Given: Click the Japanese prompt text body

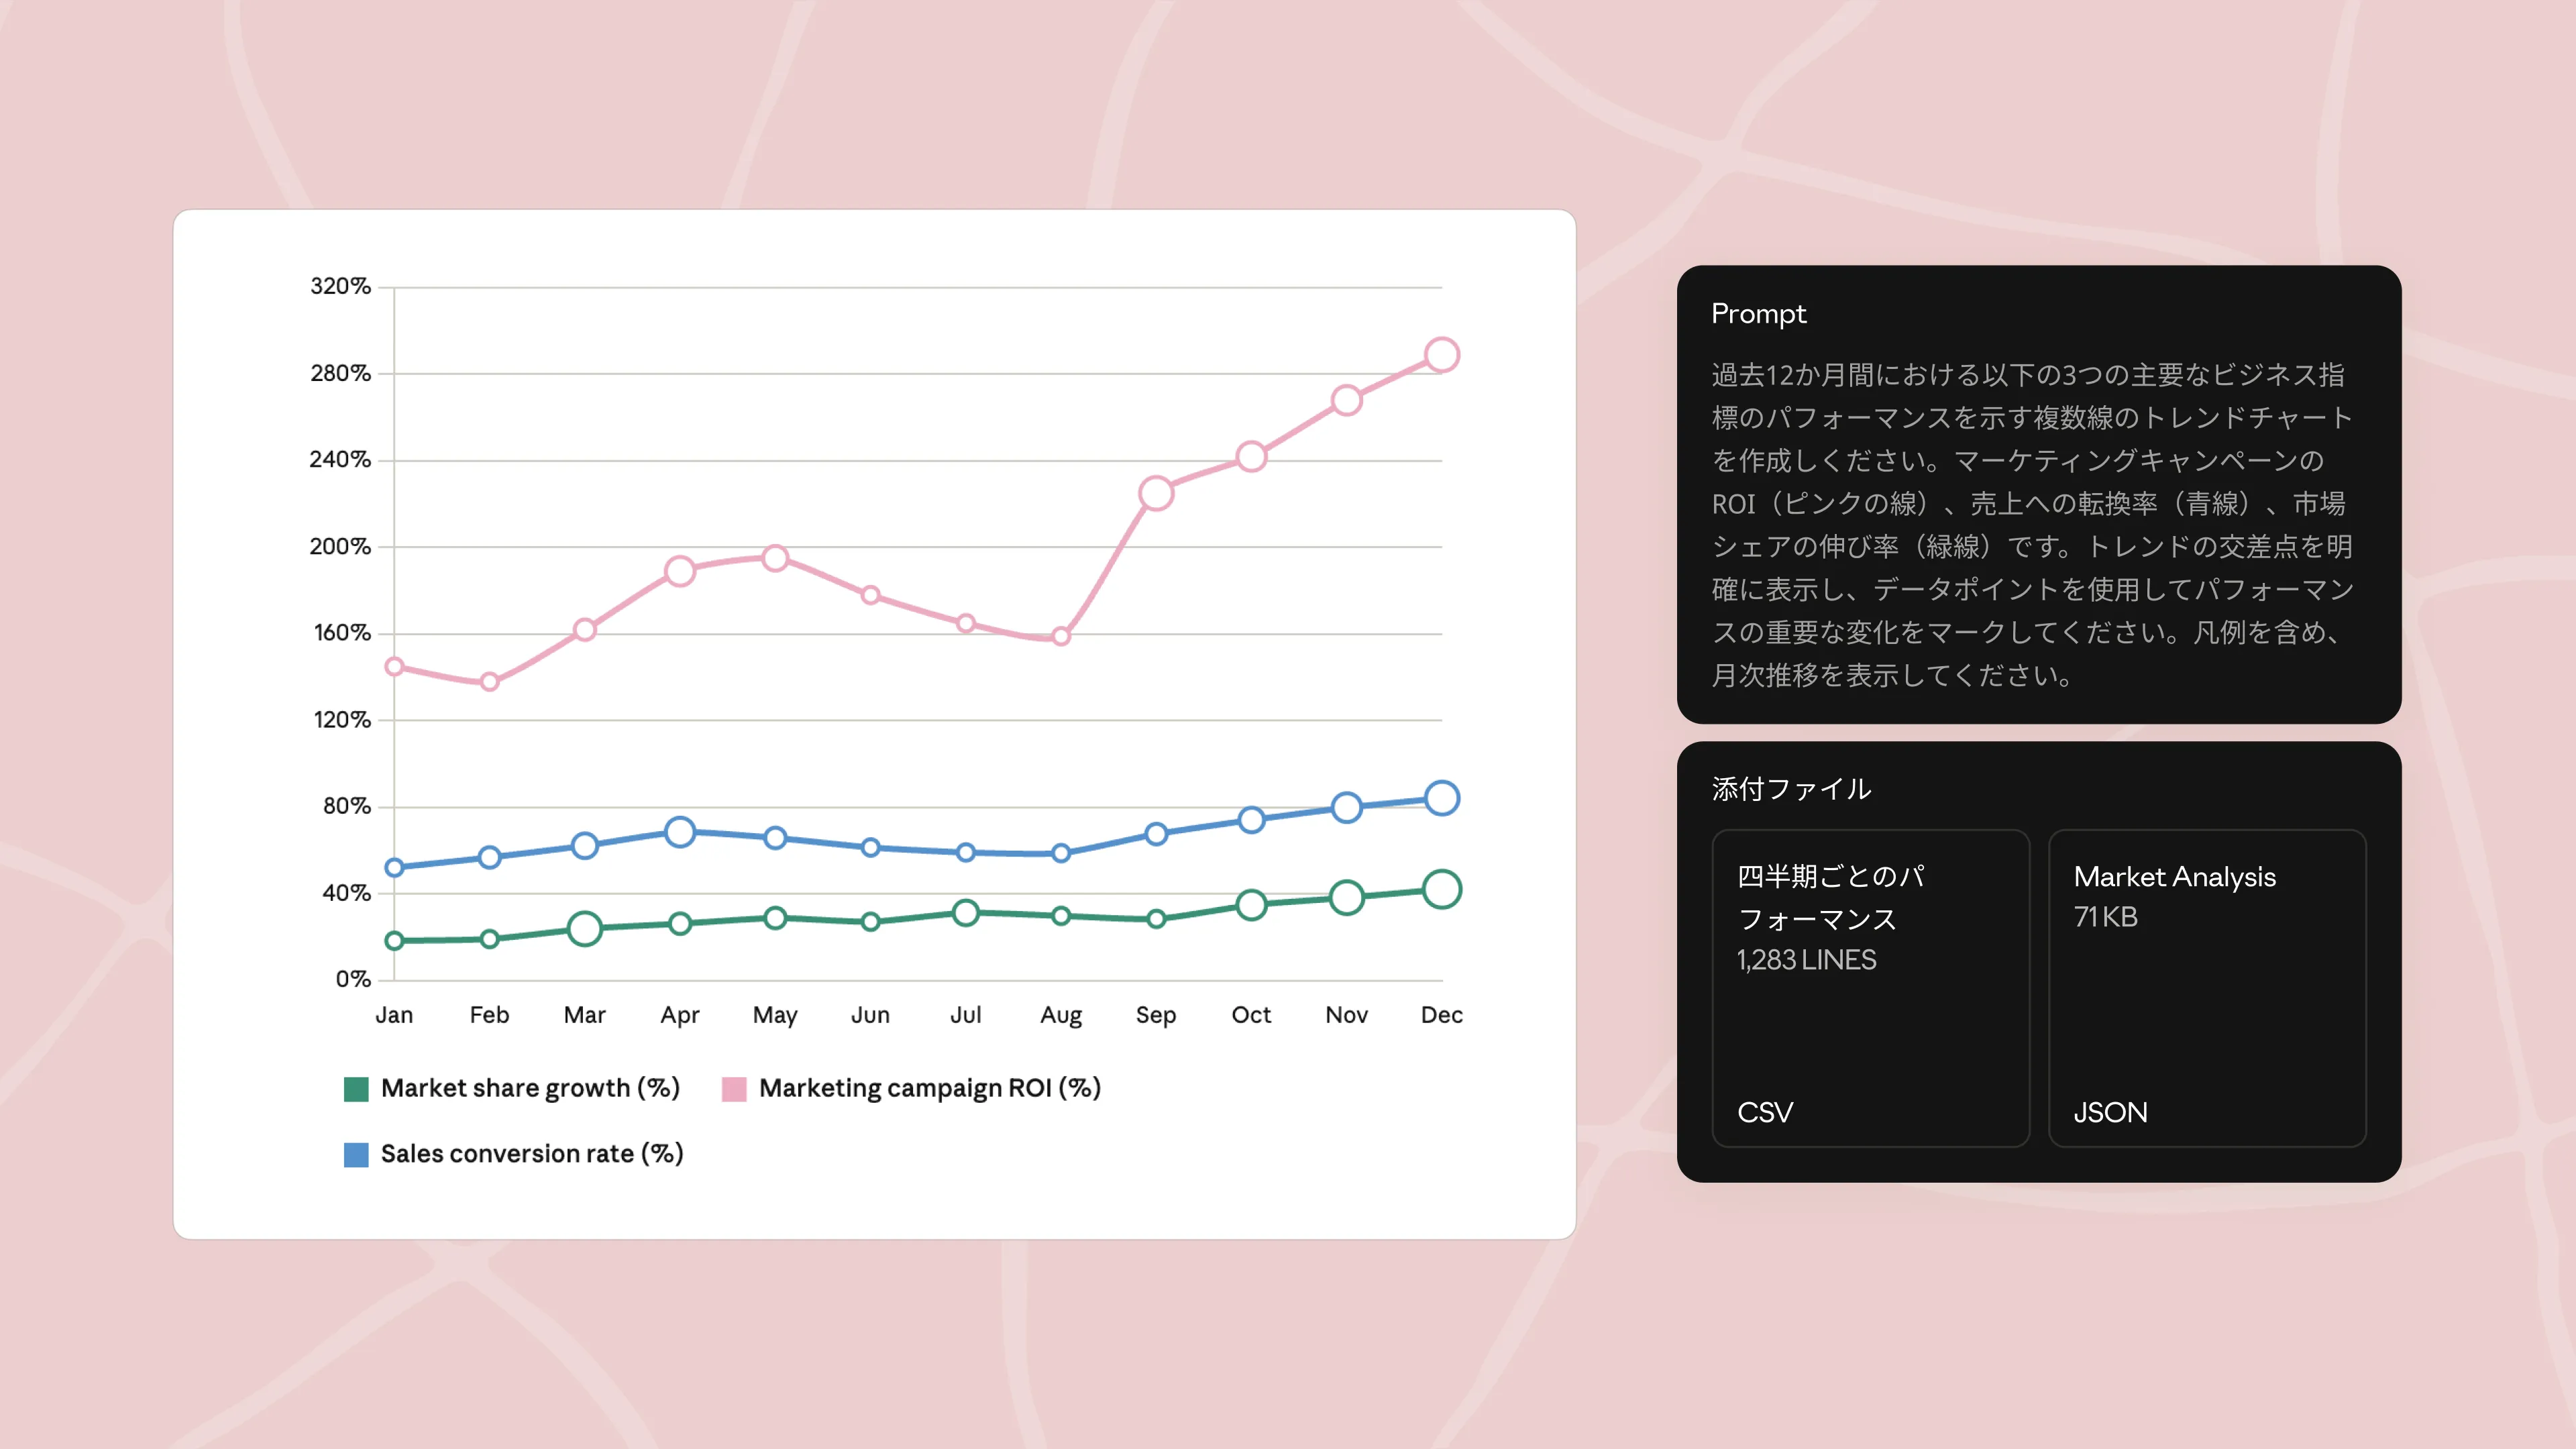Looking at the screenshot, I should pos(2032,525).
